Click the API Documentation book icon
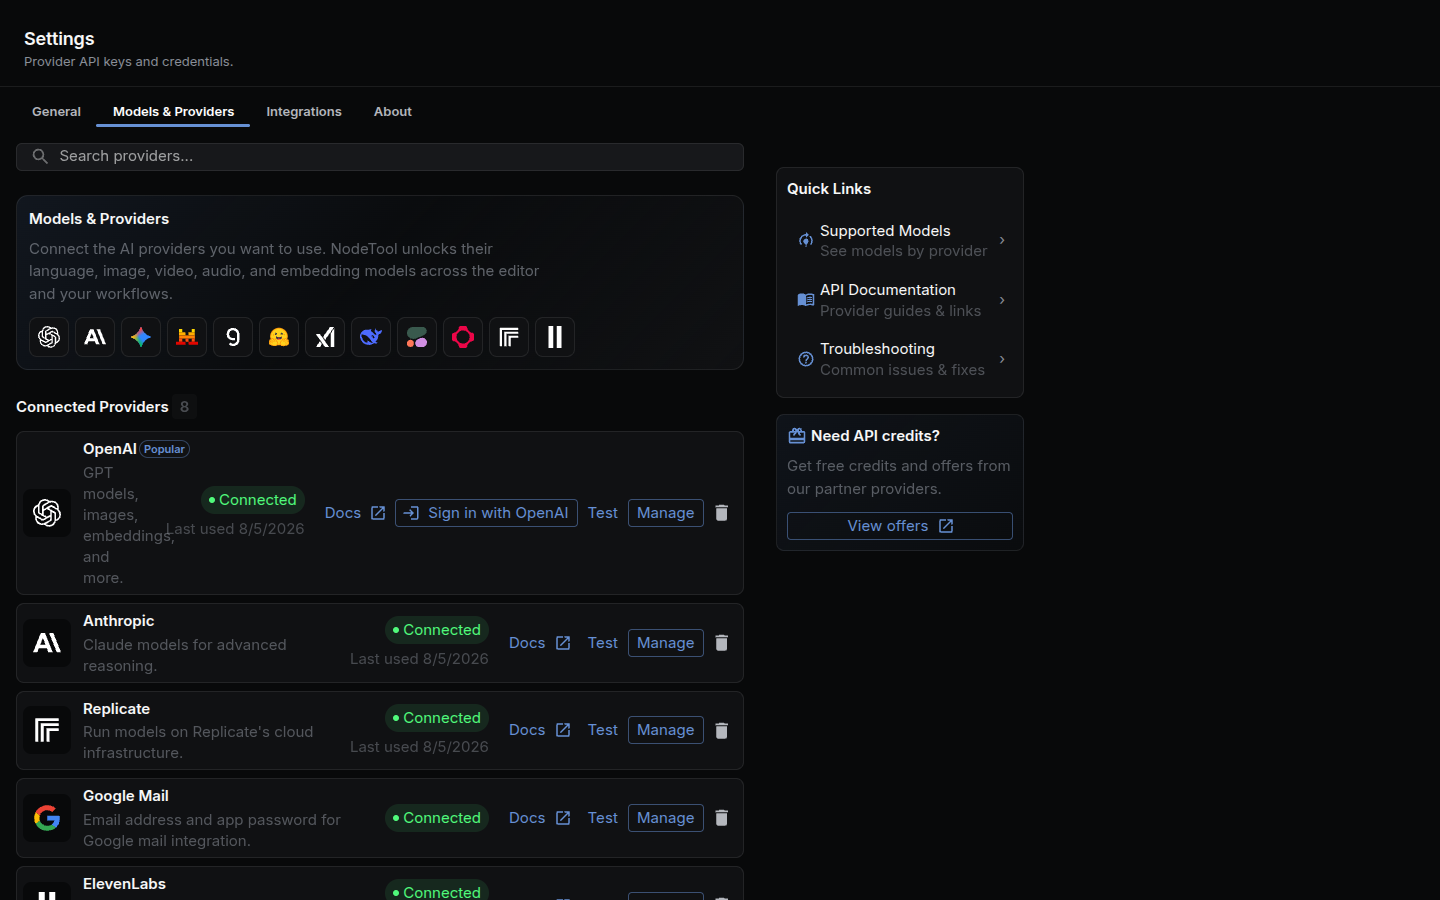1440x900 pixels. tap(805, 300)
